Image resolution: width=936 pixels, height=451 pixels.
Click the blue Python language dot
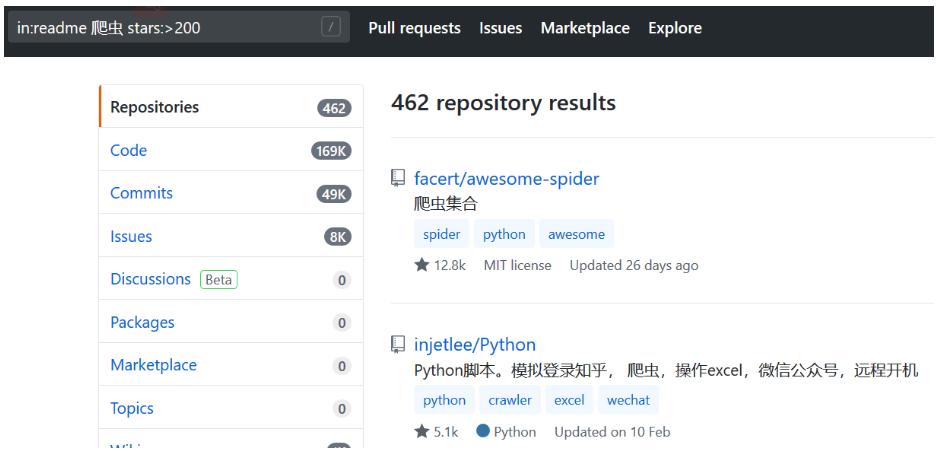pos(483,431)
